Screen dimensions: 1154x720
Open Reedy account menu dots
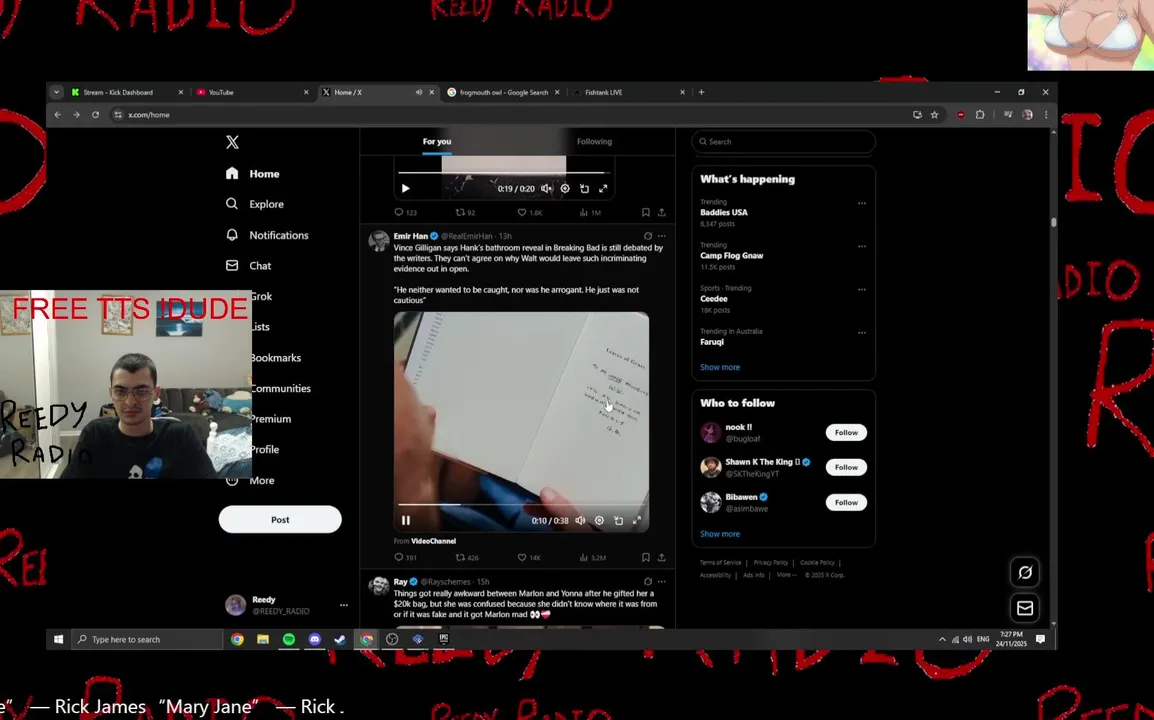(344, 604)
